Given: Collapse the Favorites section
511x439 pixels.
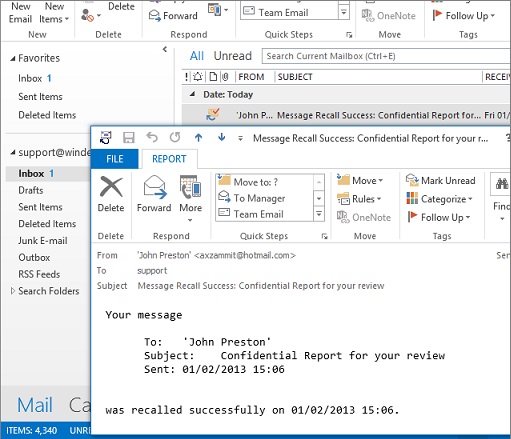Looking at the screenshot, I should pyautogui.click(x=13, y=59).
